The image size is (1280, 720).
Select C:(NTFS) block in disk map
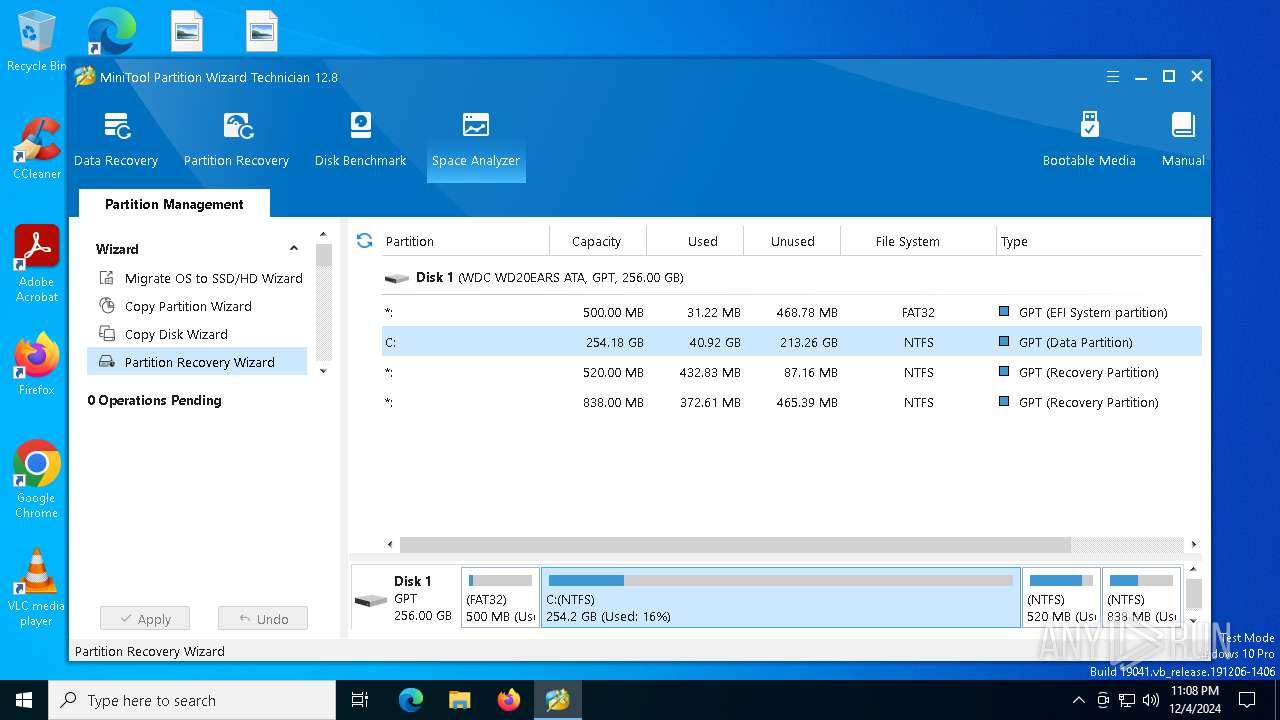780,598
